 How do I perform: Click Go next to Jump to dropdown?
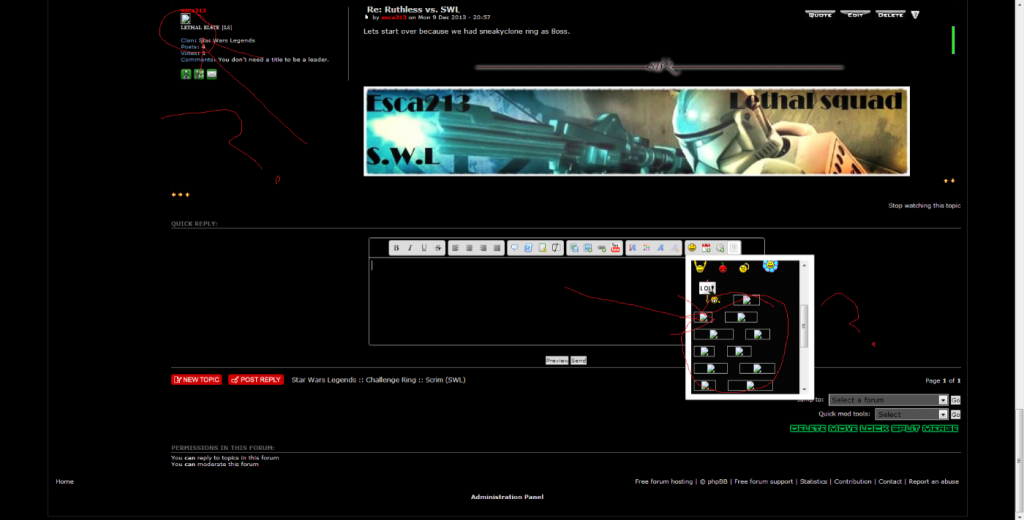[955, 400]
